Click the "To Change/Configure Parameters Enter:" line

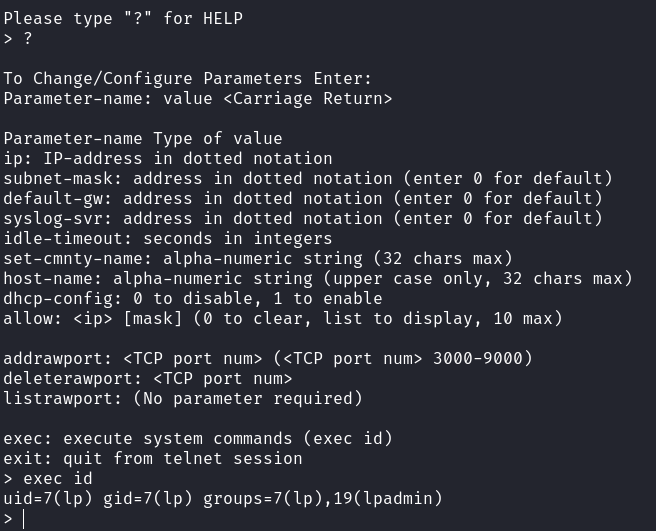click(x=188, y=78)
